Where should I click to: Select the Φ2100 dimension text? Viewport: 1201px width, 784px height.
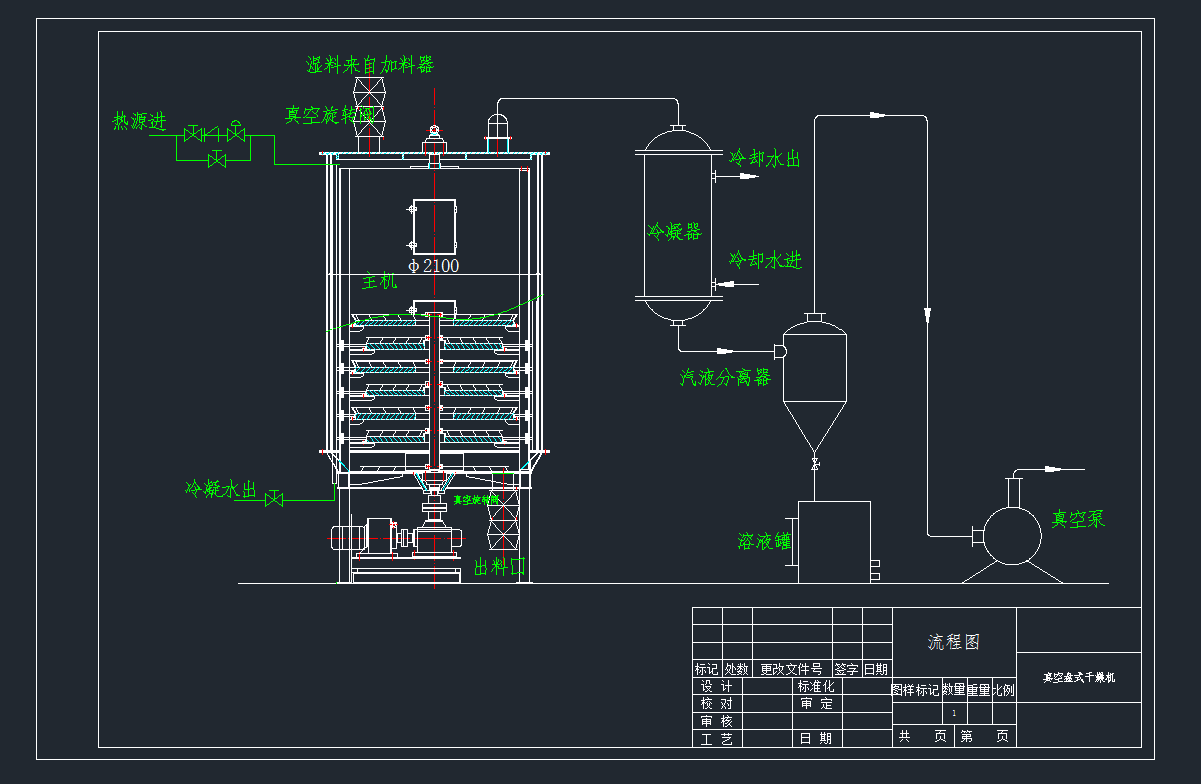coord(434,266)
